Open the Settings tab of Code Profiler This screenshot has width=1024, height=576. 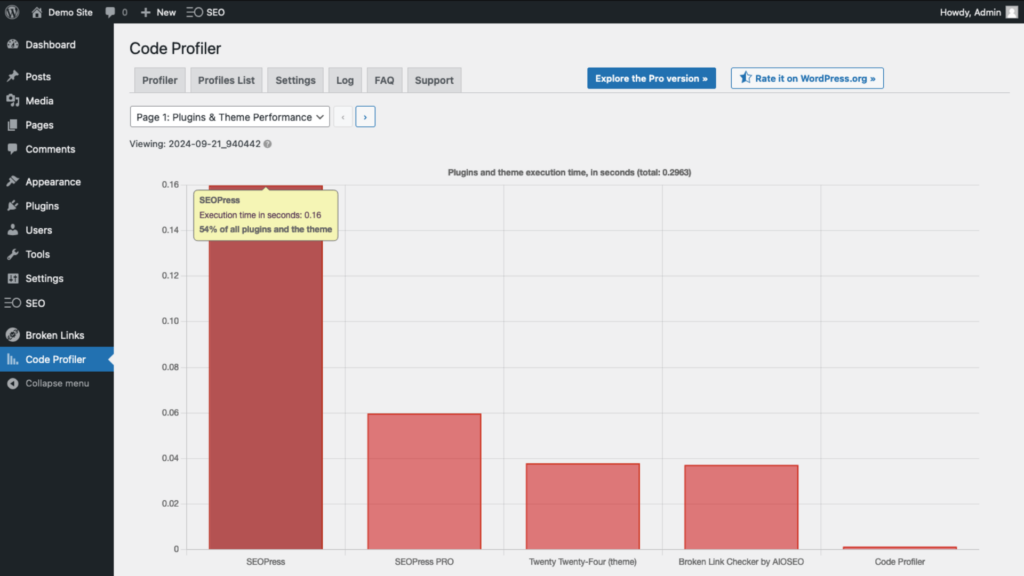tap(295, 80)
